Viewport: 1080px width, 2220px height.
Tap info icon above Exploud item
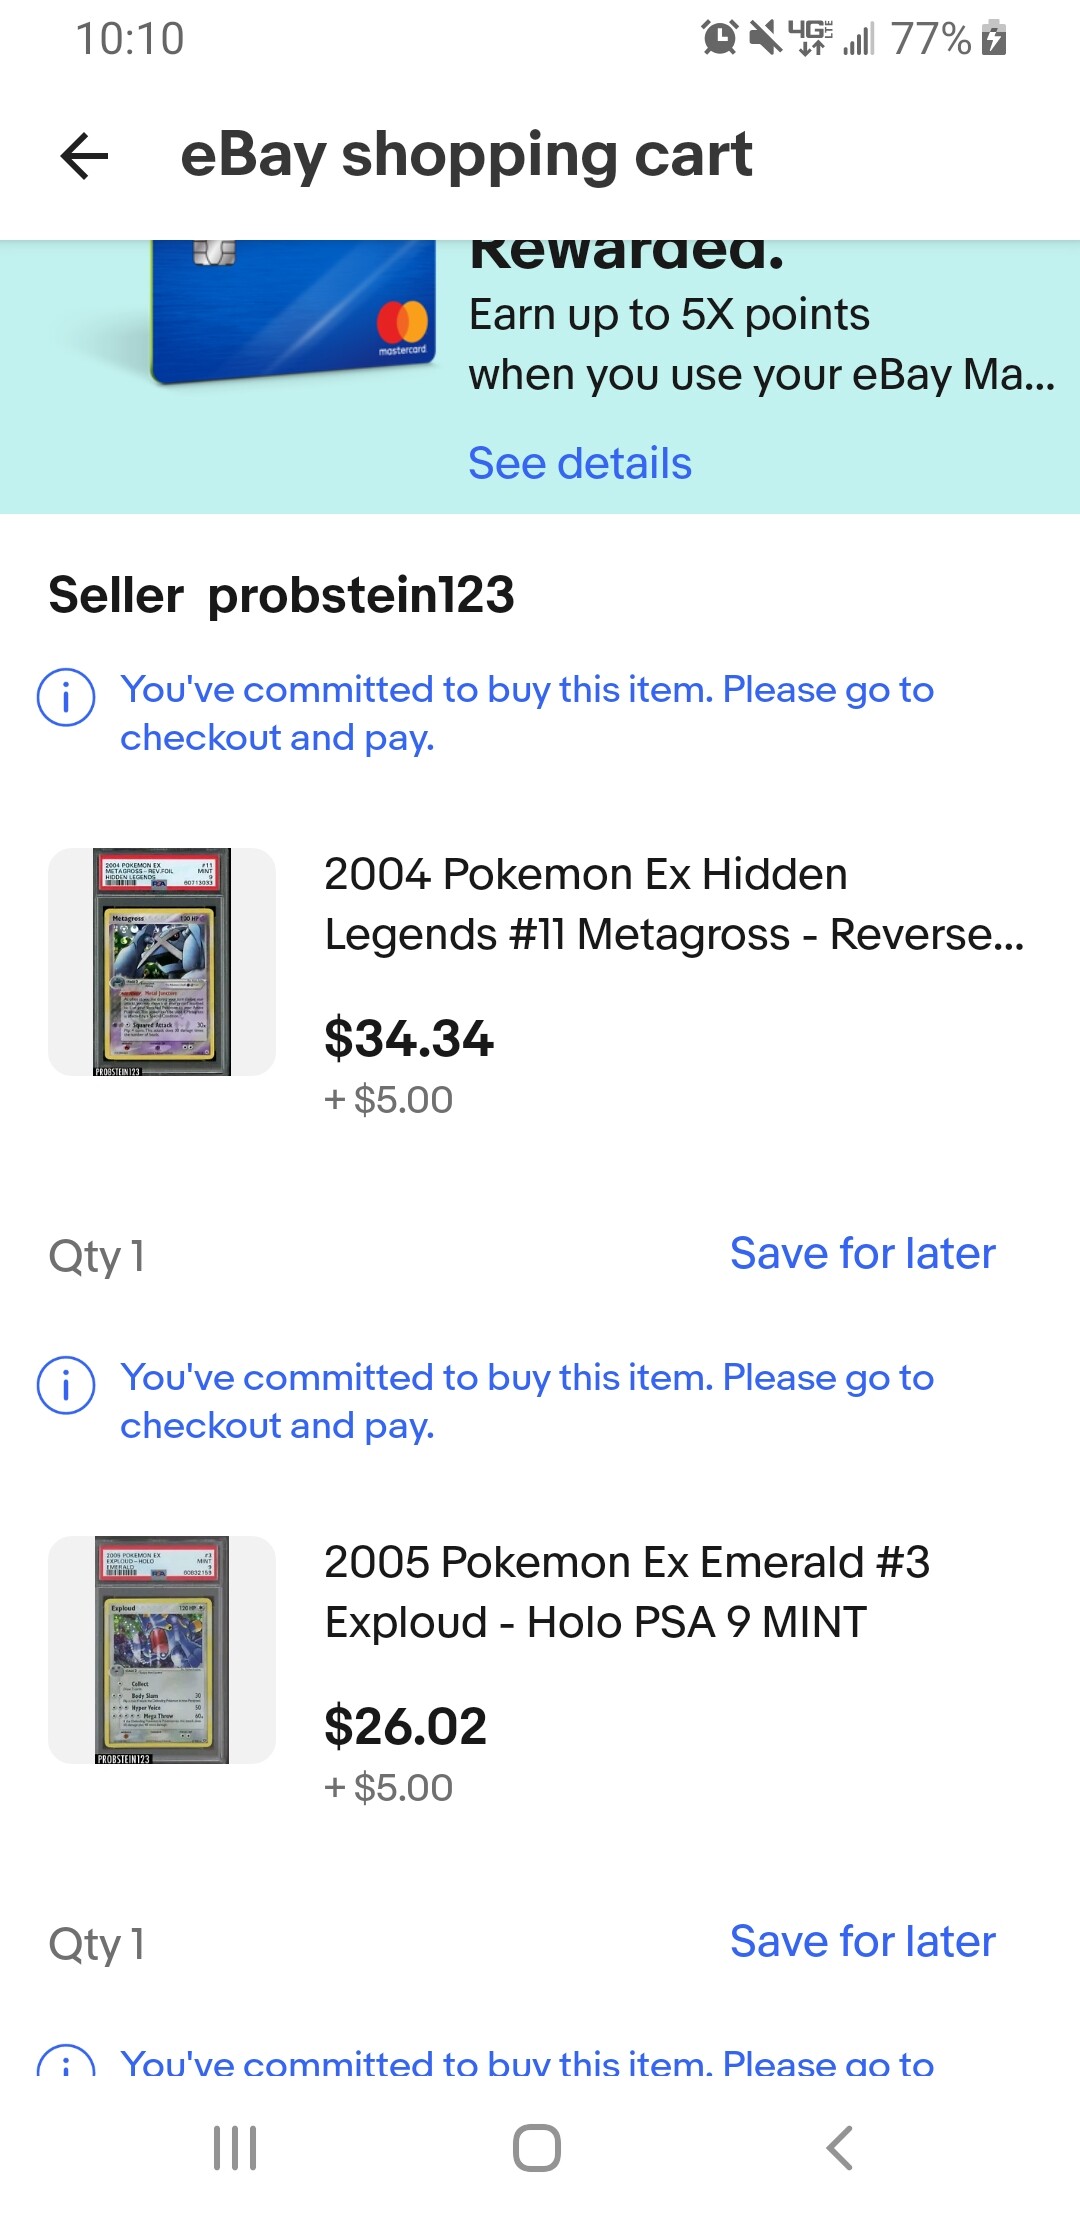pyautogui.click(x=66, y=1385)
